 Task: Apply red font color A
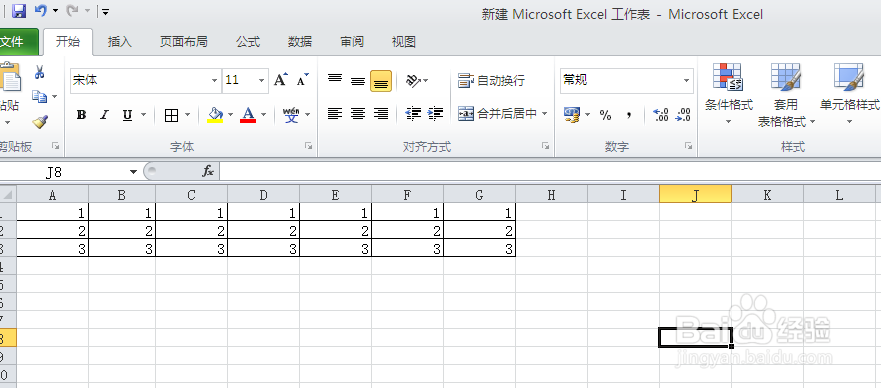[248, 115]
